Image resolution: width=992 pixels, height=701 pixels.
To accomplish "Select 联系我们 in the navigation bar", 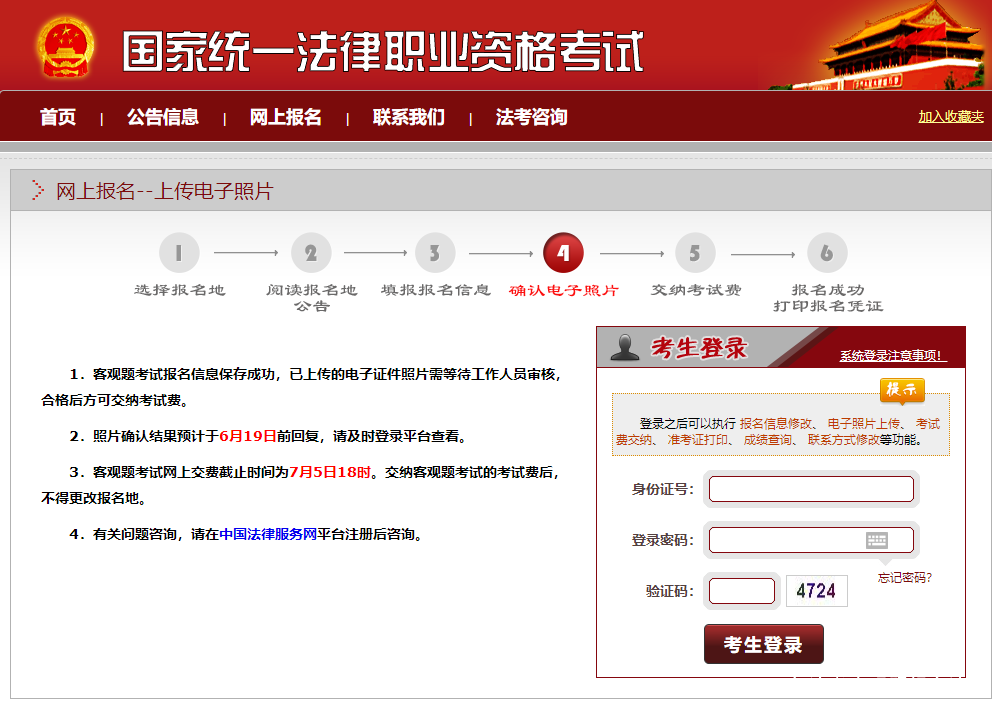I will click(404, 116).
